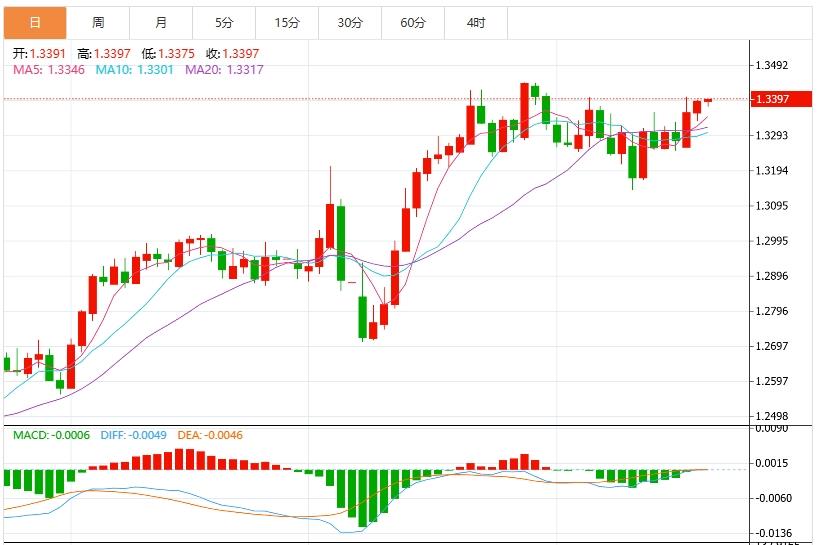Show the 30分 interval chart
Viewport: 822px width, 545px height.
[350, 22]
